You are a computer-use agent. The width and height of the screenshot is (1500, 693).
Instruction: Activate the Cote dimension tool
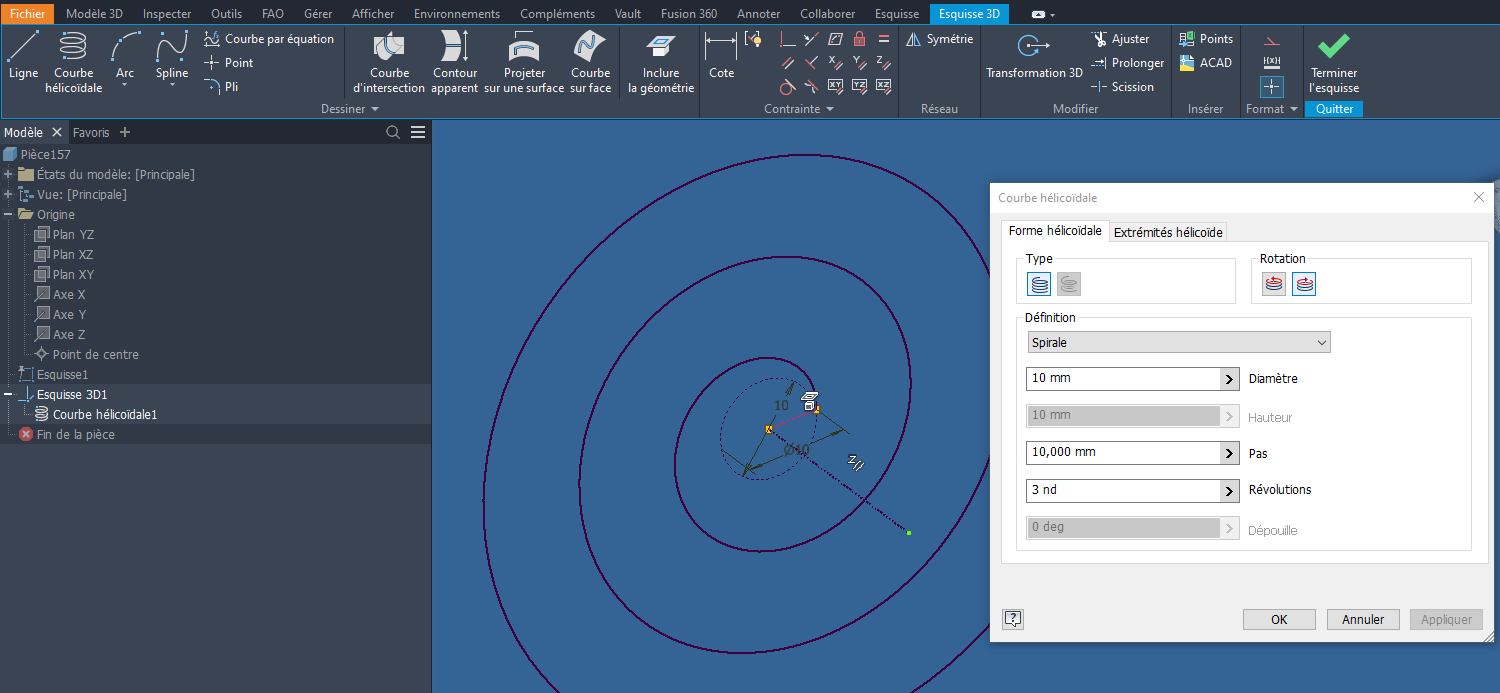721,56
